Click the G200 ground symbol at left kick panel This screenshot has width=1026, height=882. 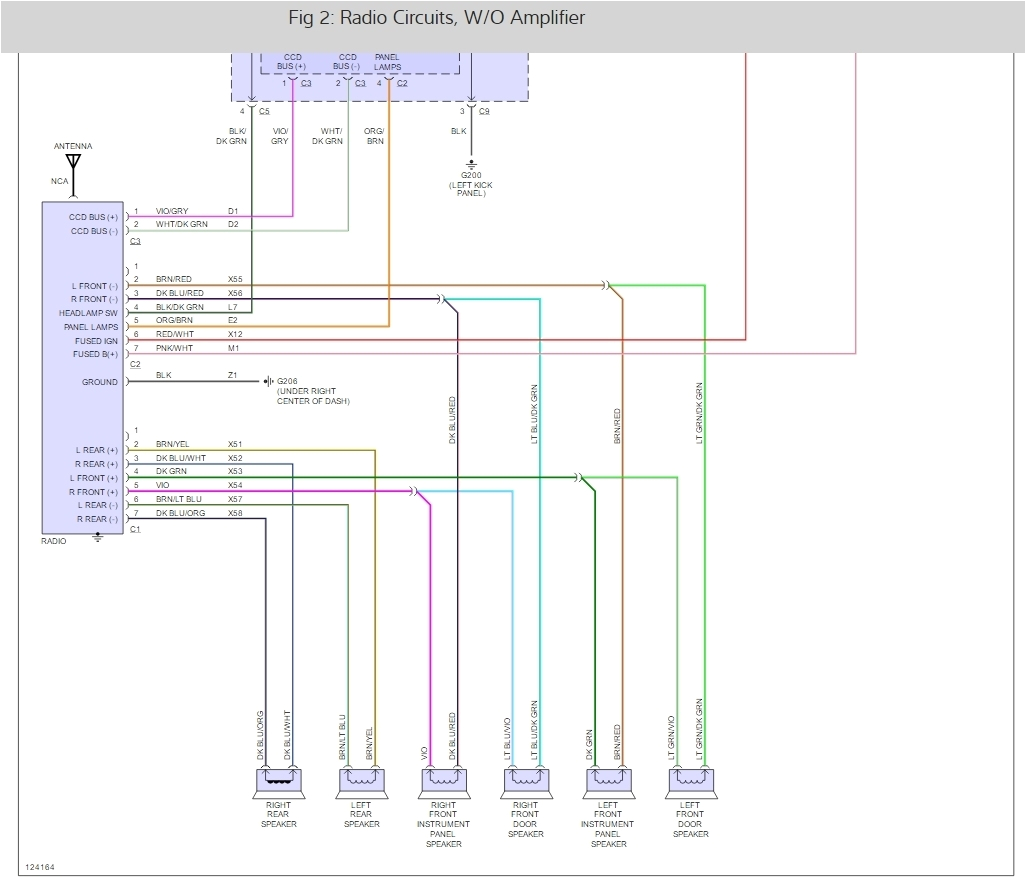[x=470, y=163]
